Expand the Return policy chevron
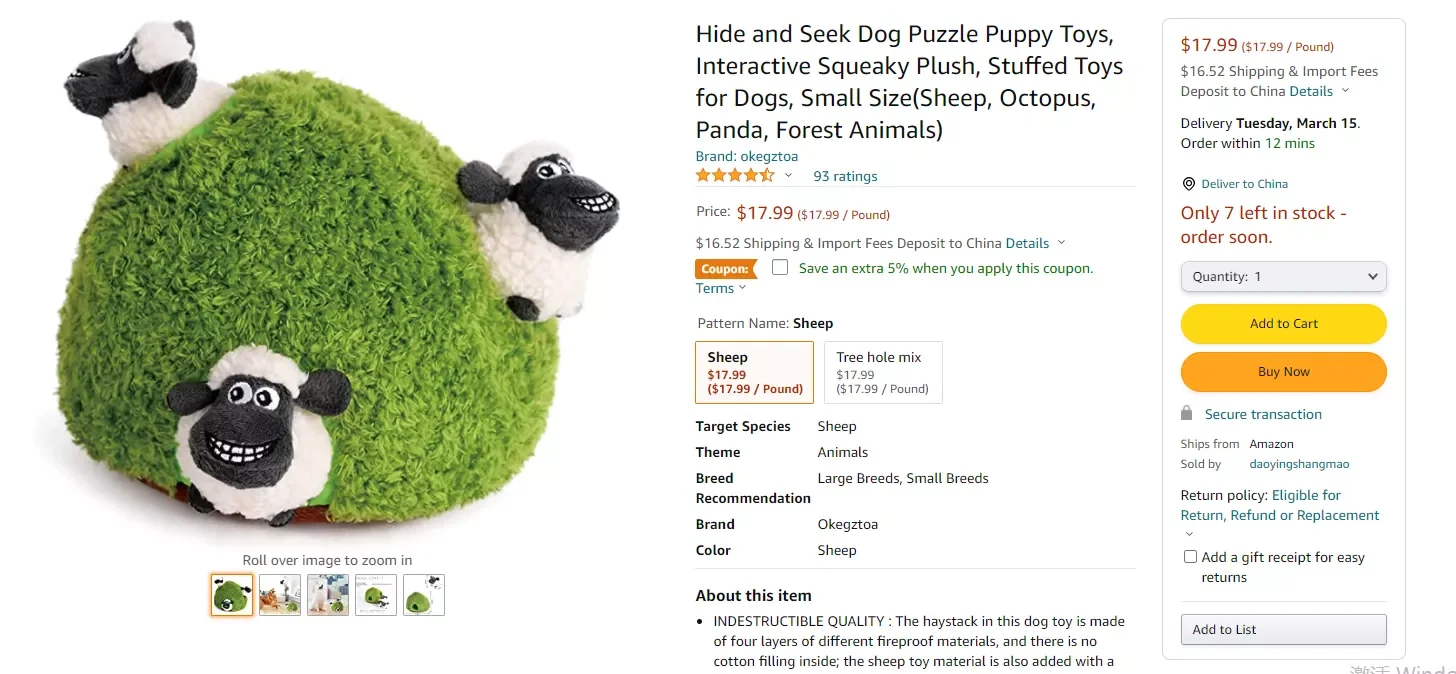 [1189, 534]
